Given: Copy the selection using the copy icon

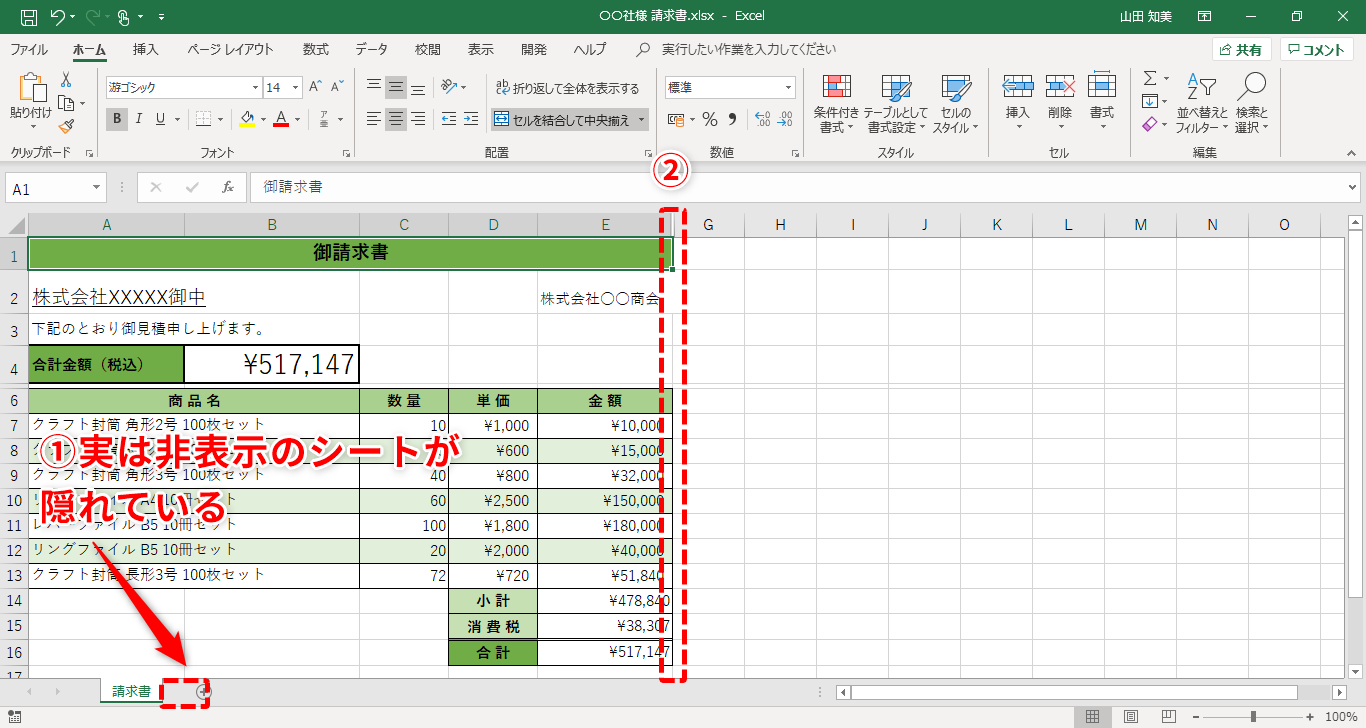Looking at the screenshot, I should (66, 103).
